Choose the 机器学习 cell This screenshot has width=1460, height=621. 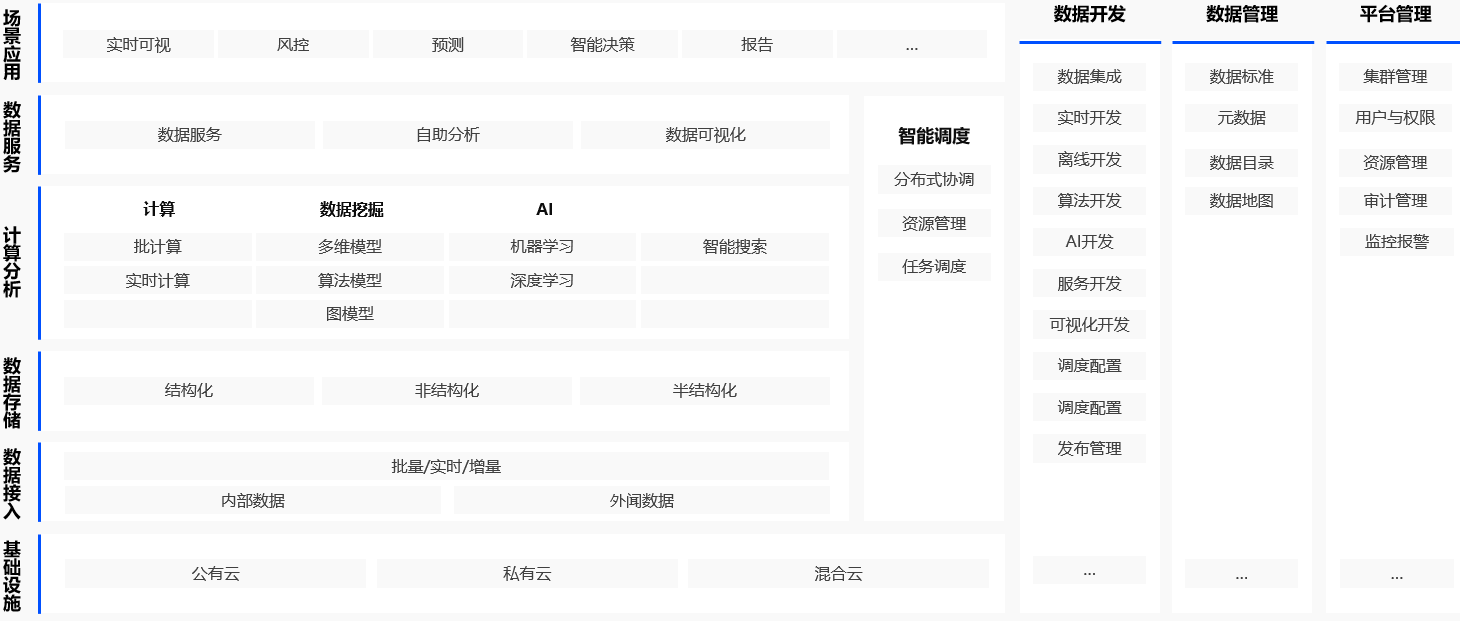tap(542, 247)
